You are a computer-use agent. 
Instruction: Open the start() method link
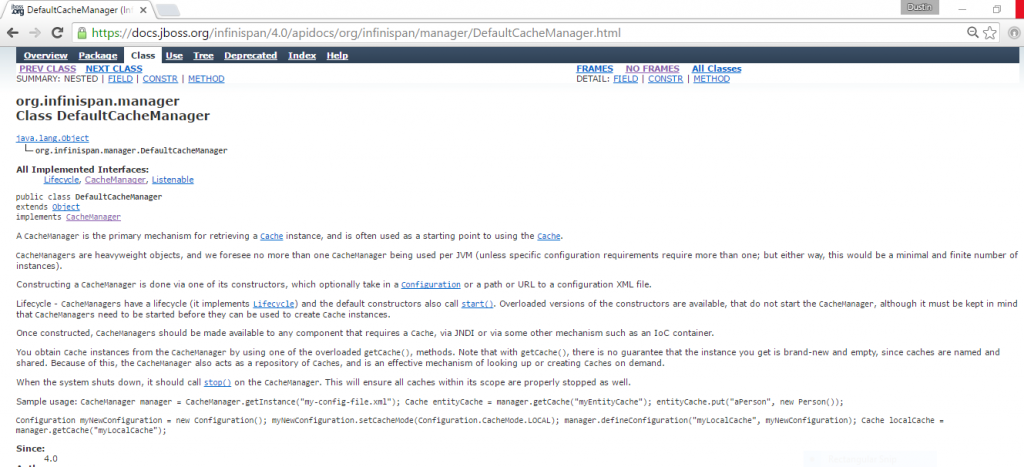click(x=477, y=304)
